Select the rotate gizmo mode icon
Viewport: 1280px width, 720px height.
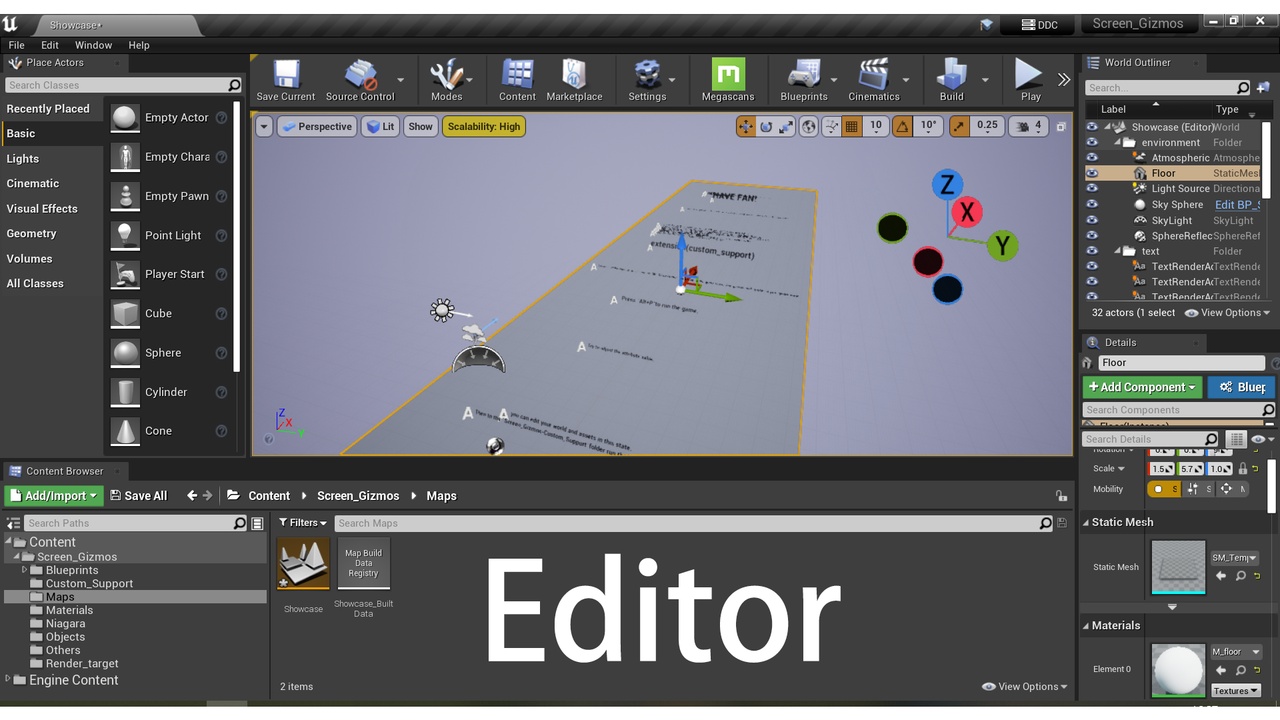[x=766, y=126]
